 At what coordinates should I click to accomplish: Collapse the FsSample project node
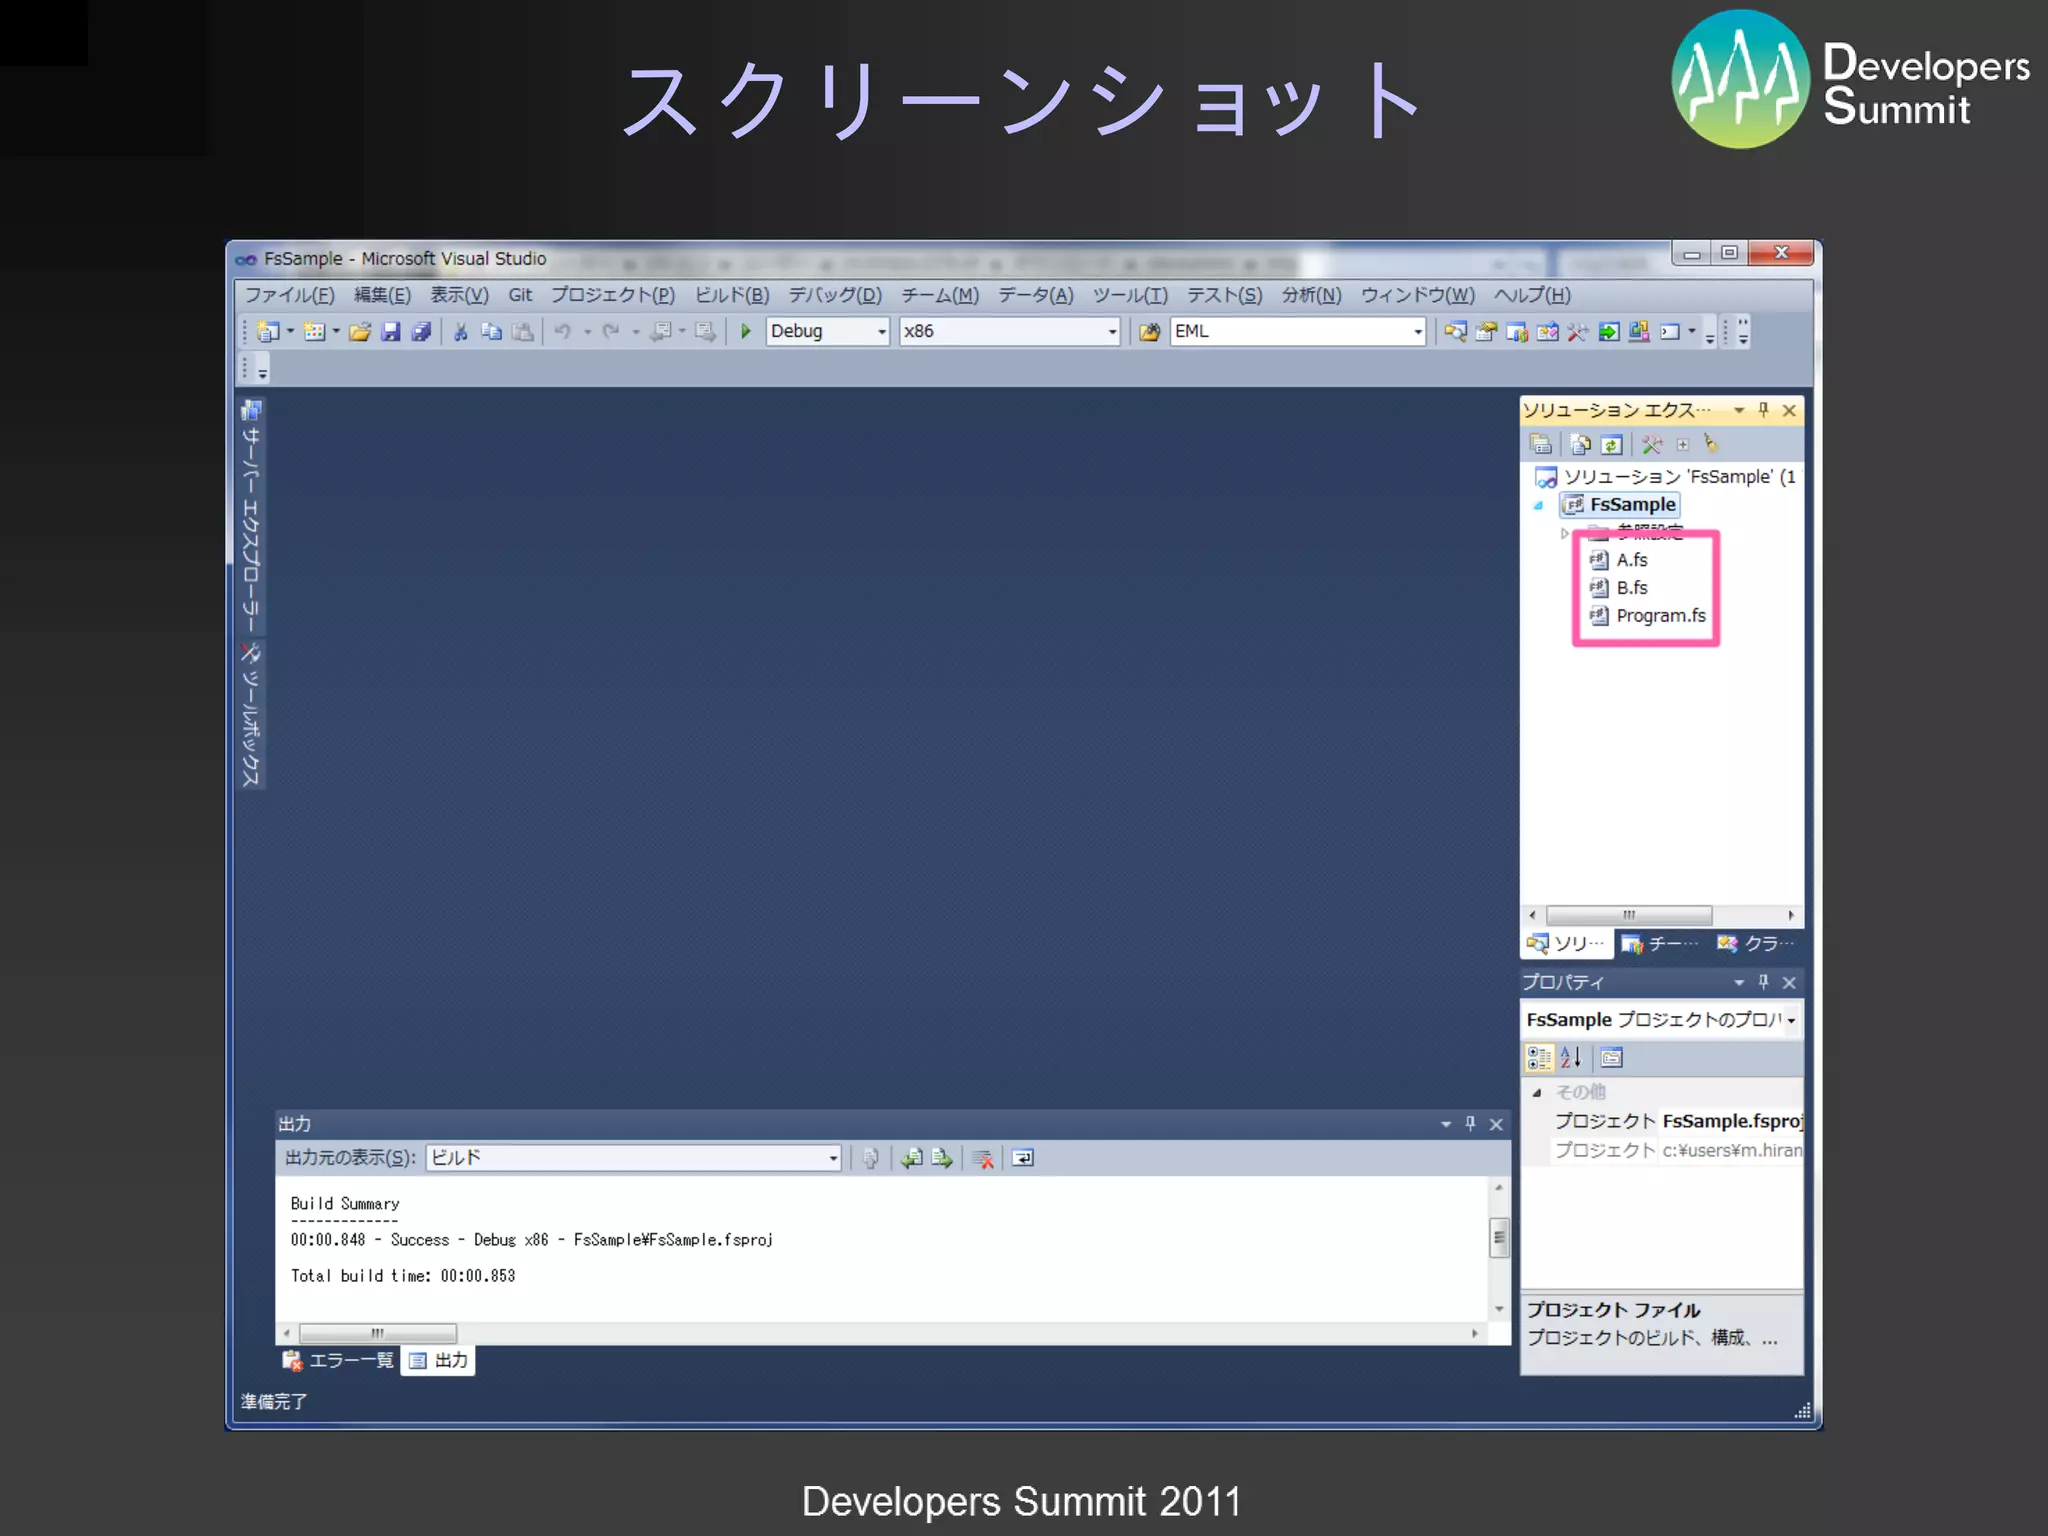pyautogui.click(x=1539, y=505)
